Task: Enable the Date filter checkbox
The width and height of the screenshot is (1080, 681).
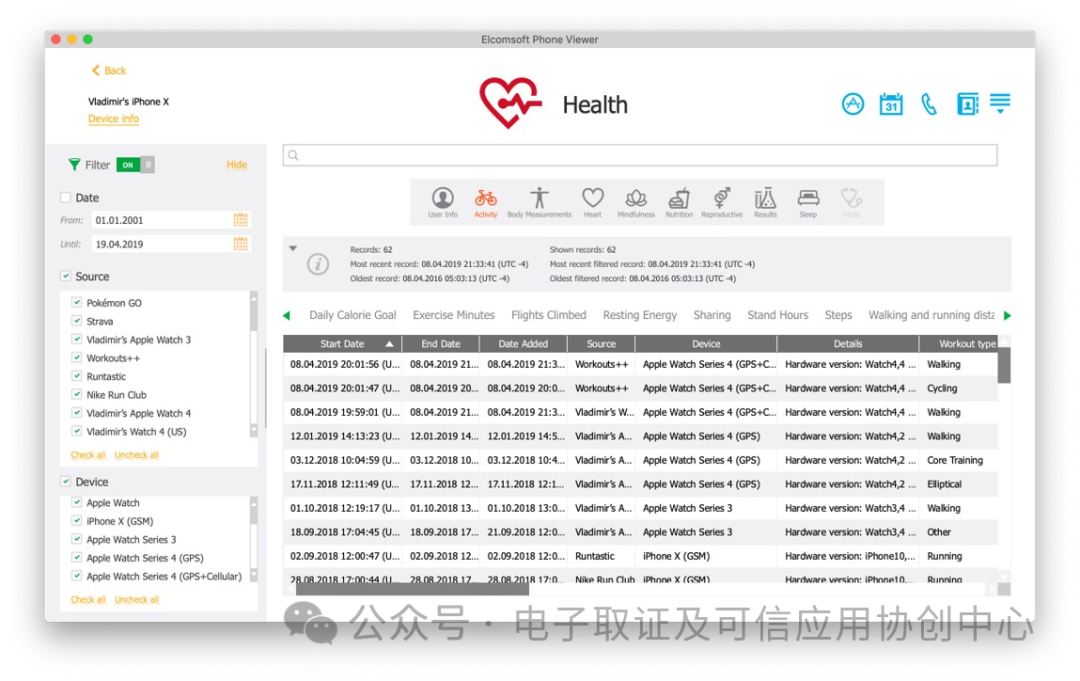Action: [x=65, y=198]
